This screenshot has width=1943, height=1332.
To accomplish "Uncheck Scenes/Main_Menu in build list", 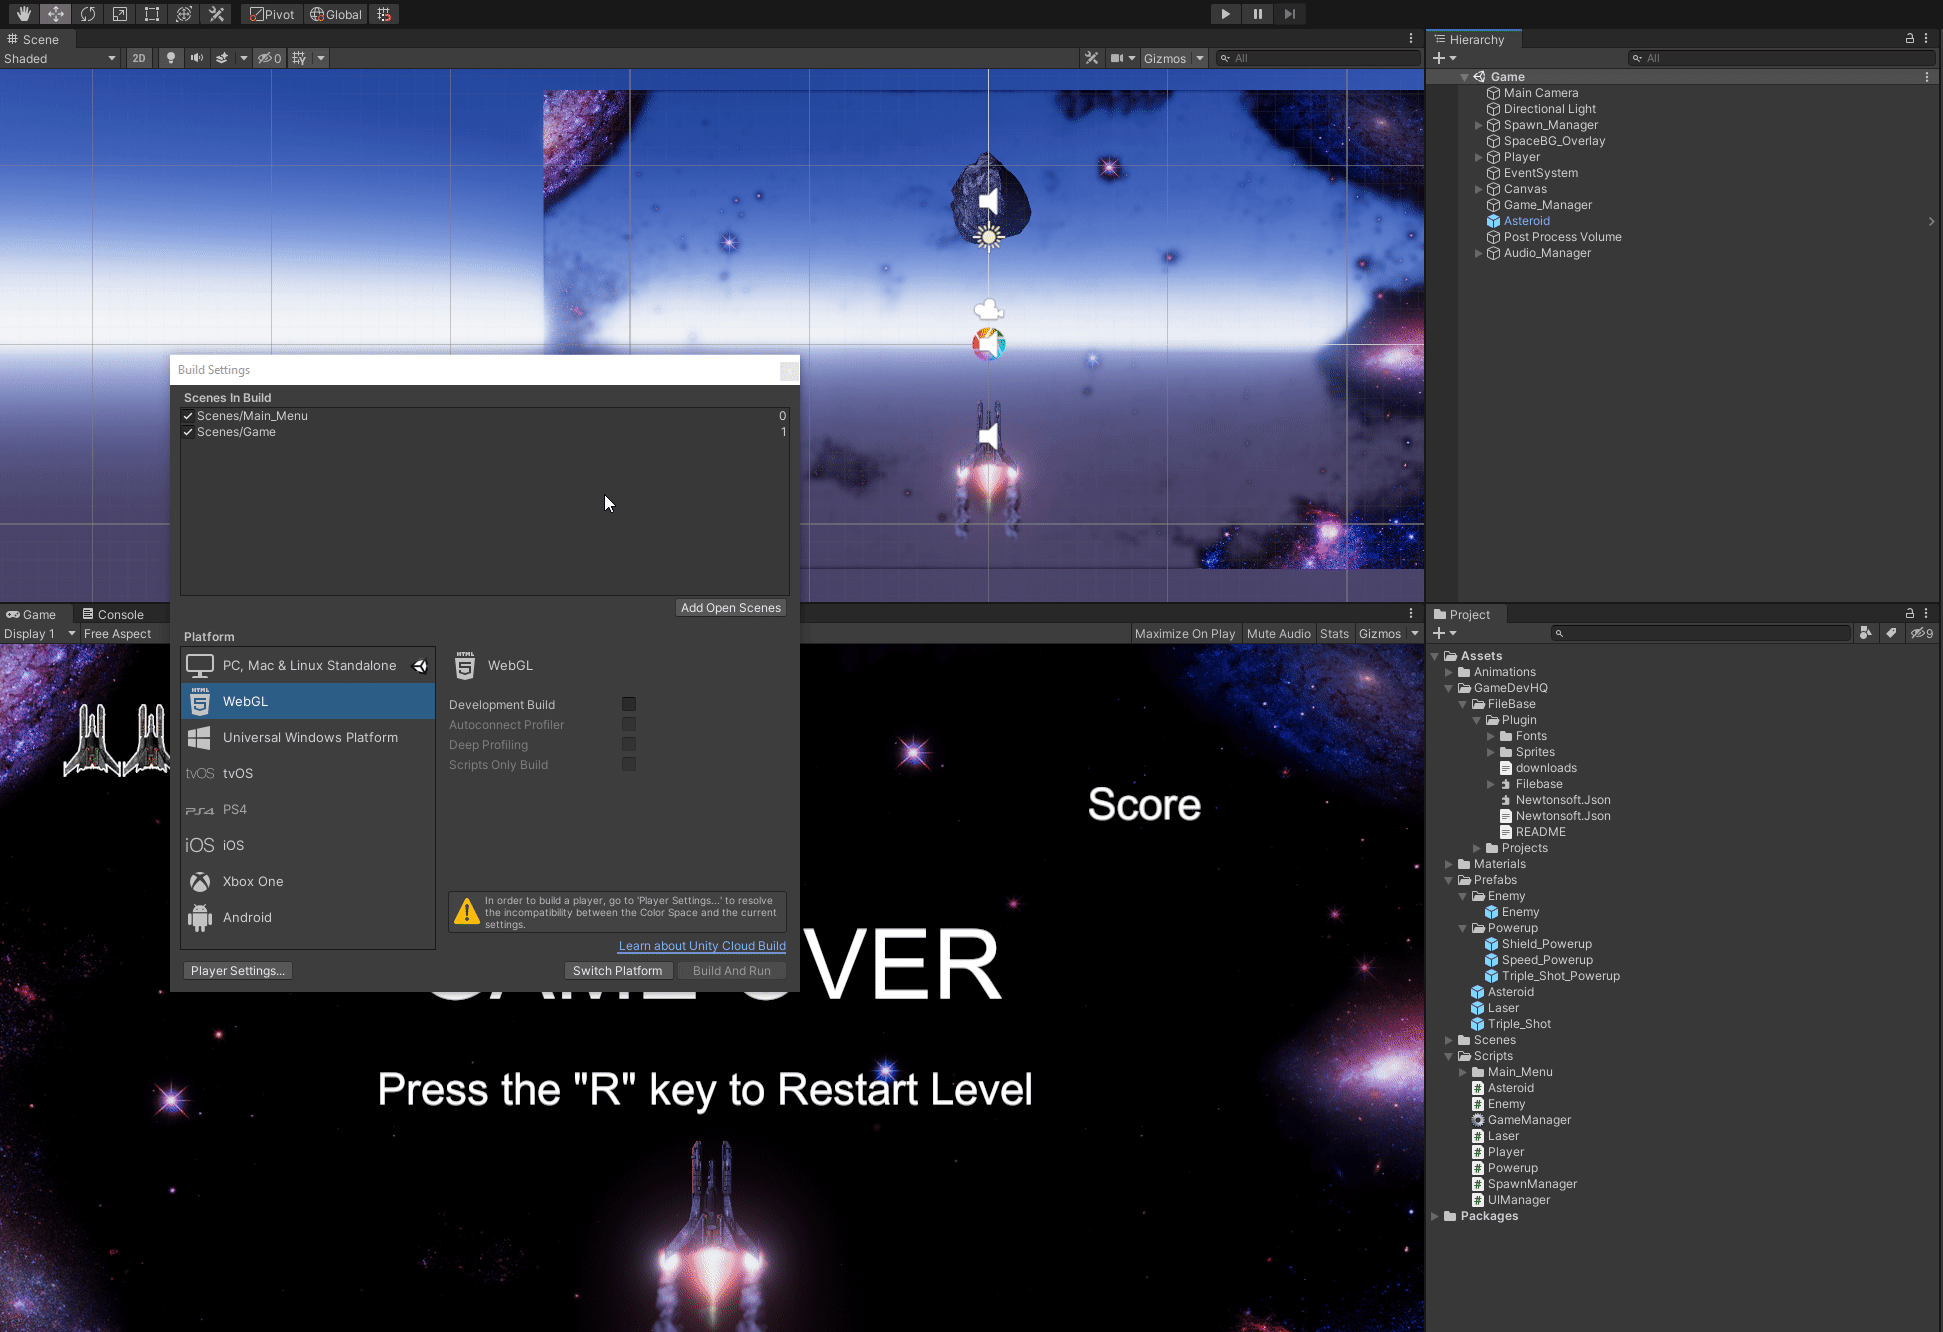I will click(x=188, y=416).
